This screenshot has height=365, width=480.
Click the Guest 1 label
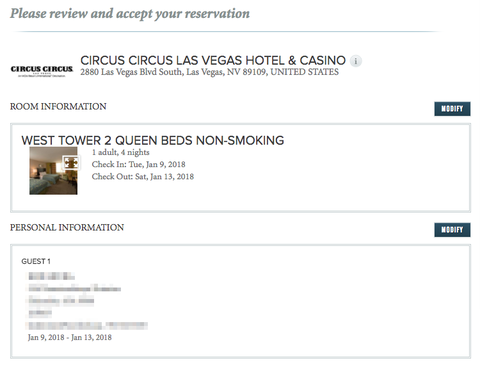point(36,261)
